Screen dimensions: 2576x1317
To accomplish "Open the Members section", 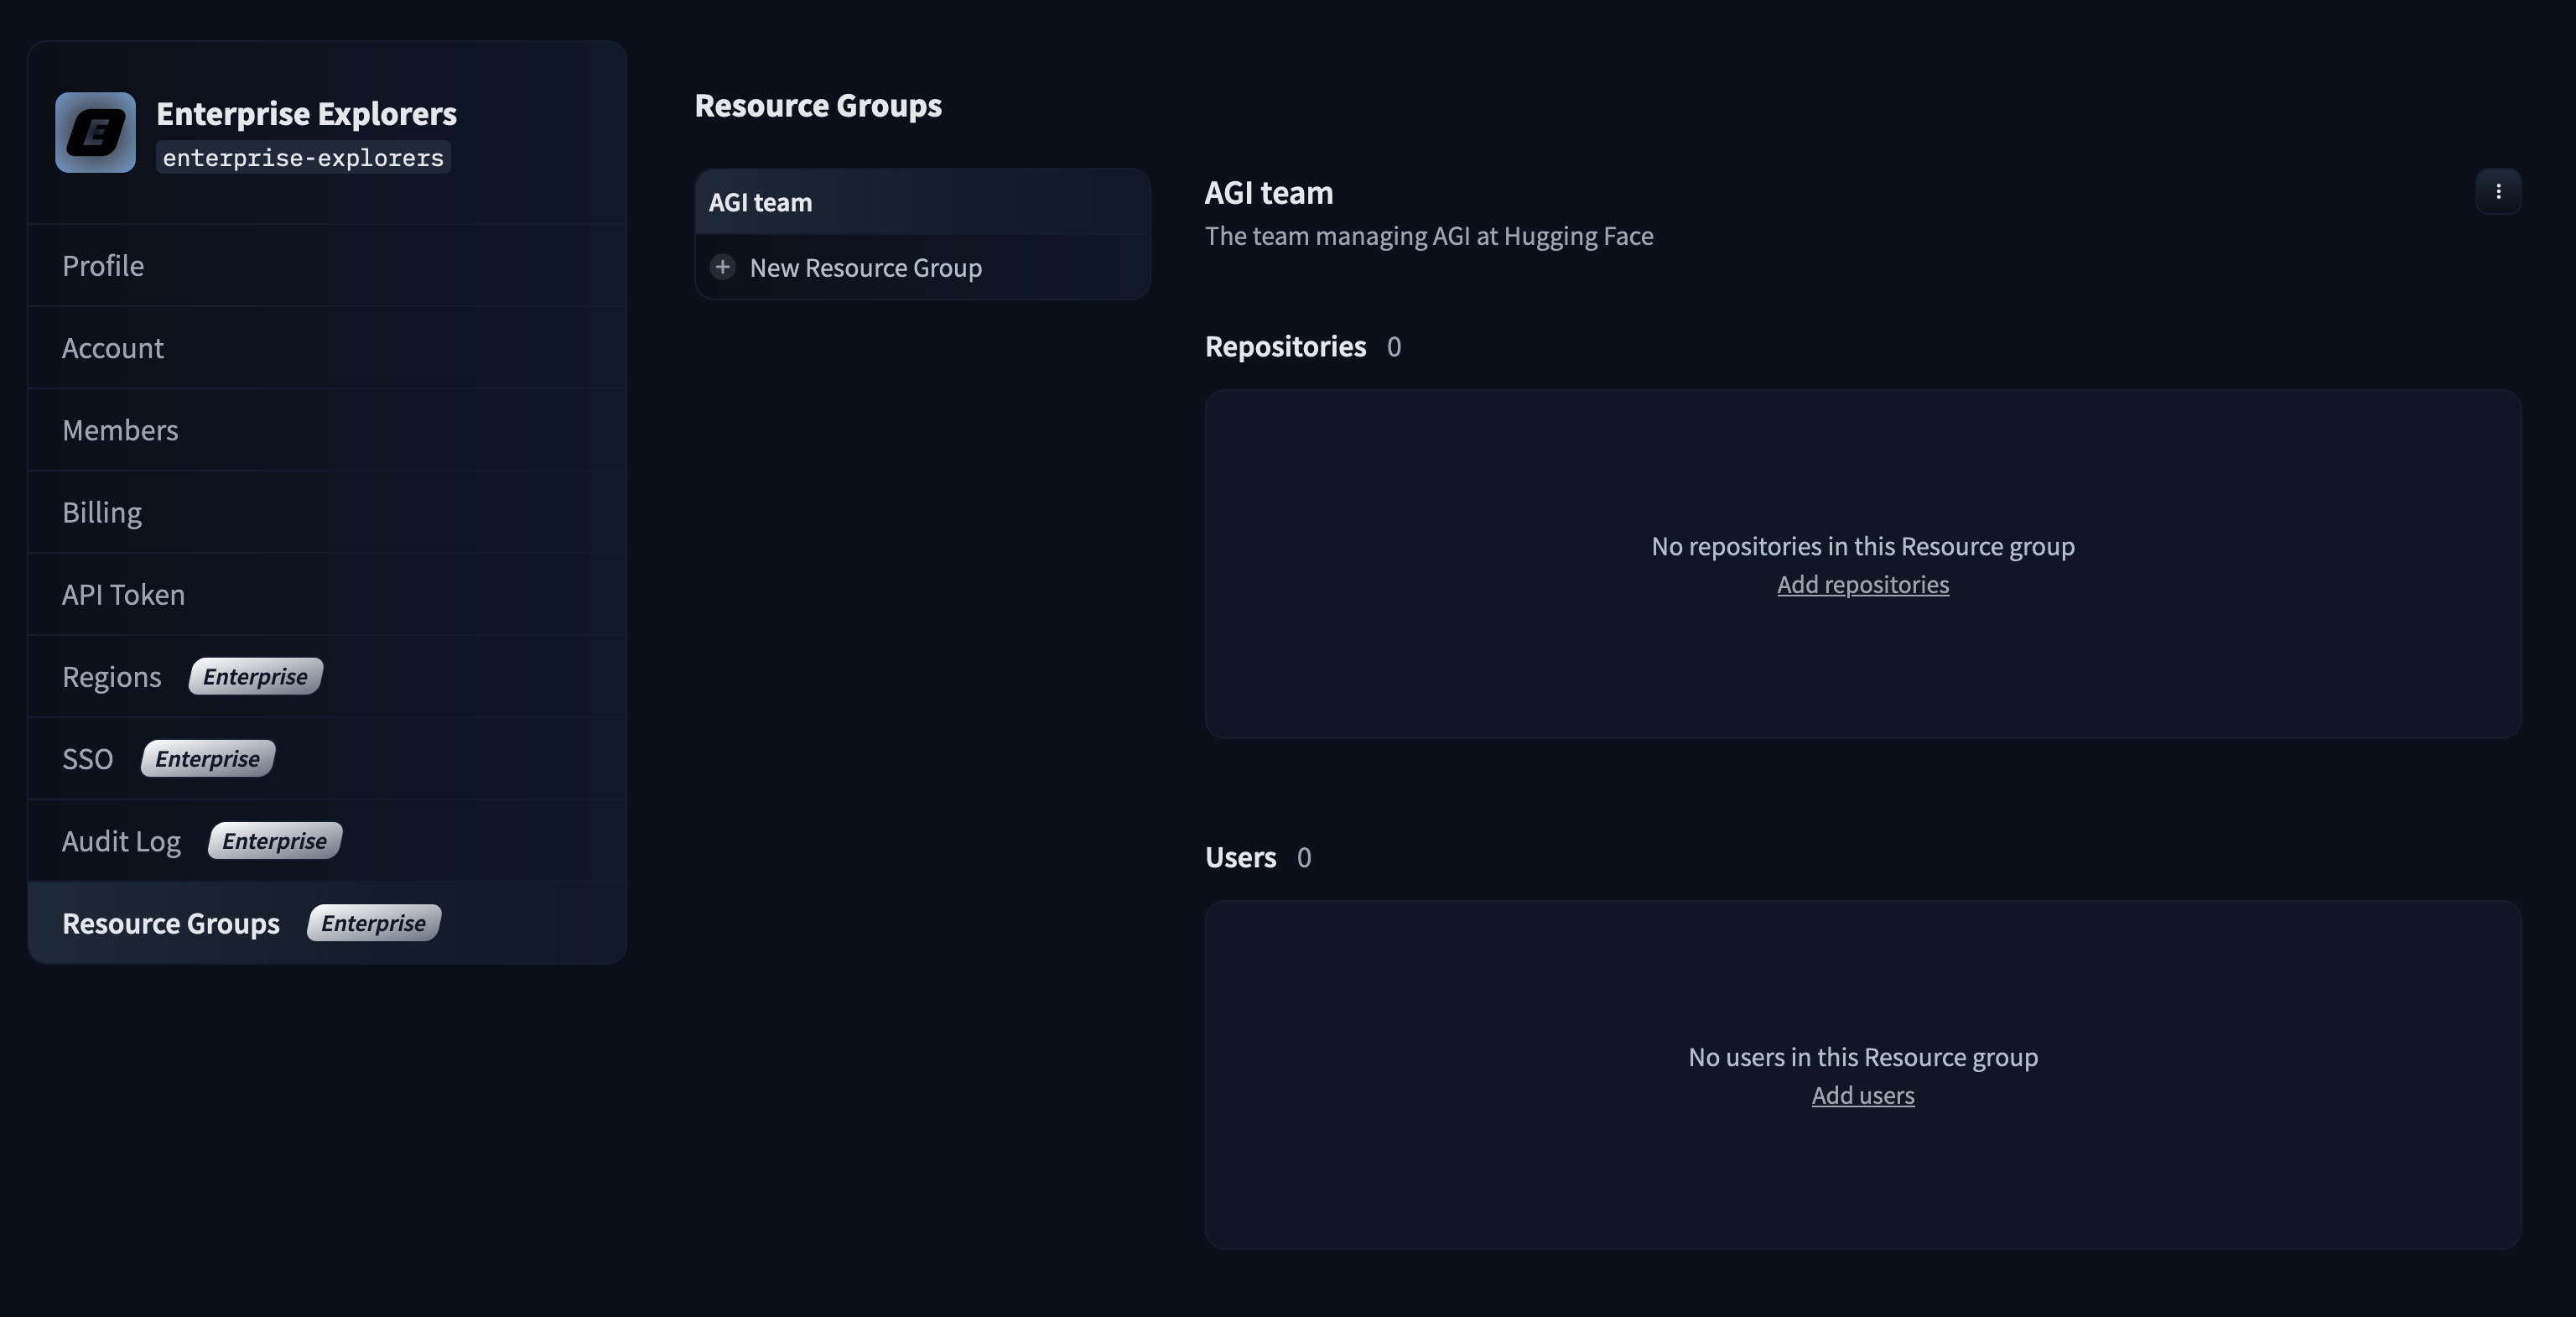I will [x=120, y=430].
